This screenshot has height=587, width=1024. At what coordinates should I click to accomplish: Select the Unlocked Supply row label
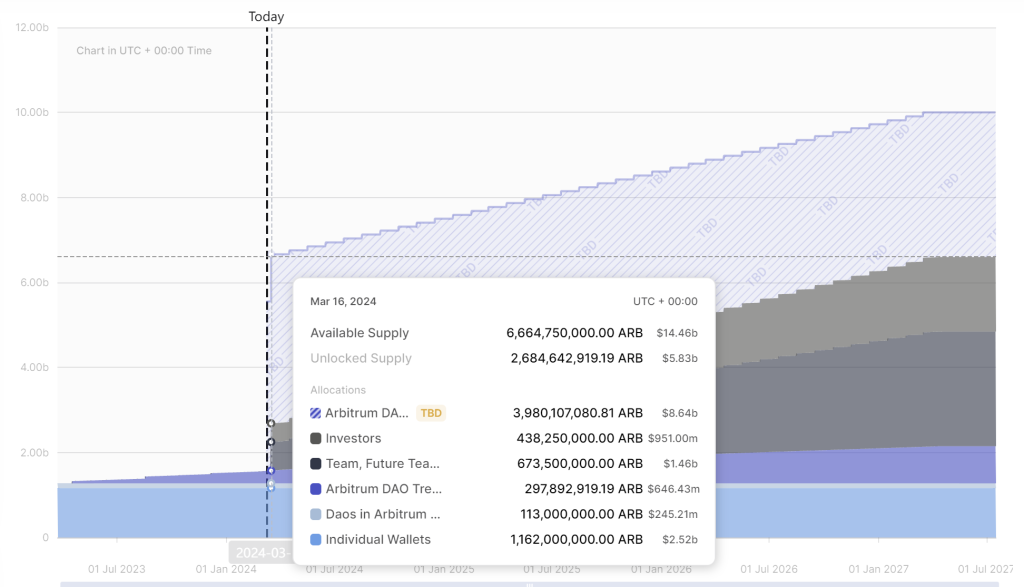360,358
